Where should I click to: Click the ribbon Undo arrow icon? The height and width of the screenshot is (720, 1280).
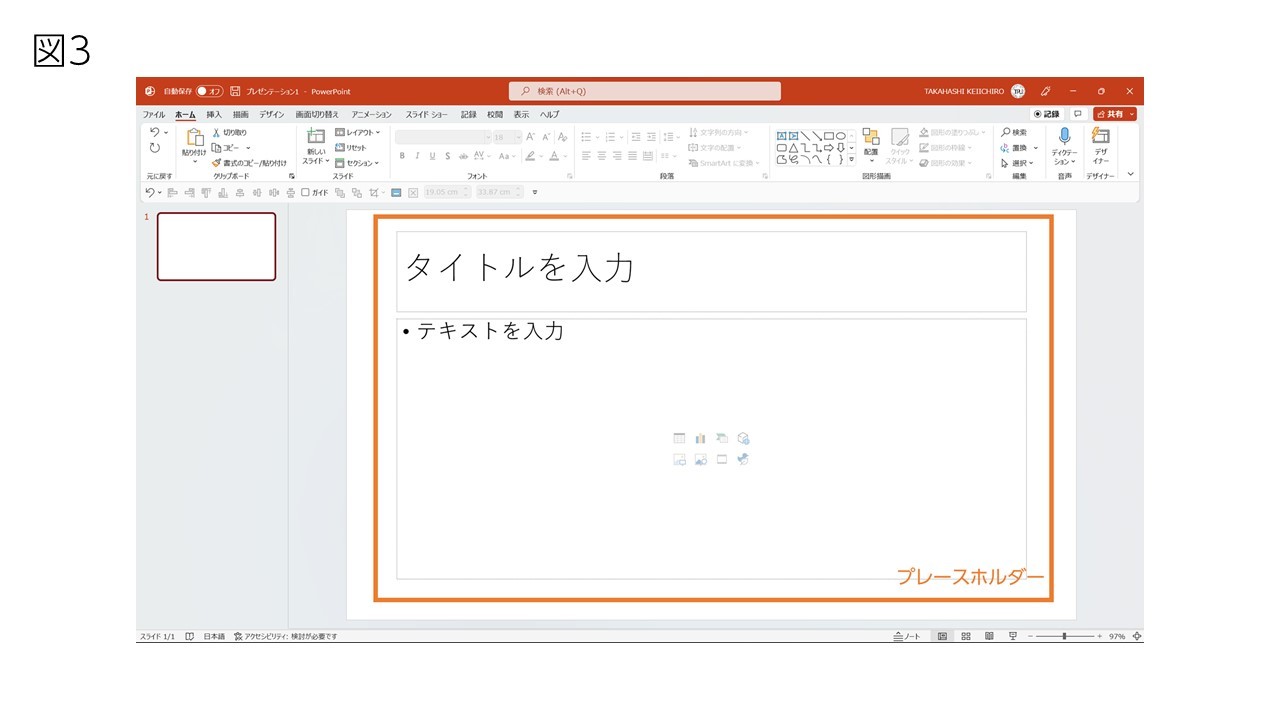[x=154, y=132]
